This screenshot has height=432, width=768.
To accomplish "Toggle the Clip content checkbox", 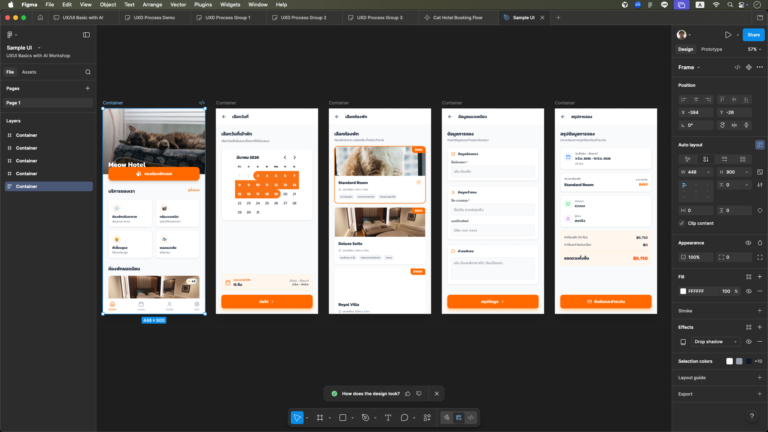I will point(682,222).
